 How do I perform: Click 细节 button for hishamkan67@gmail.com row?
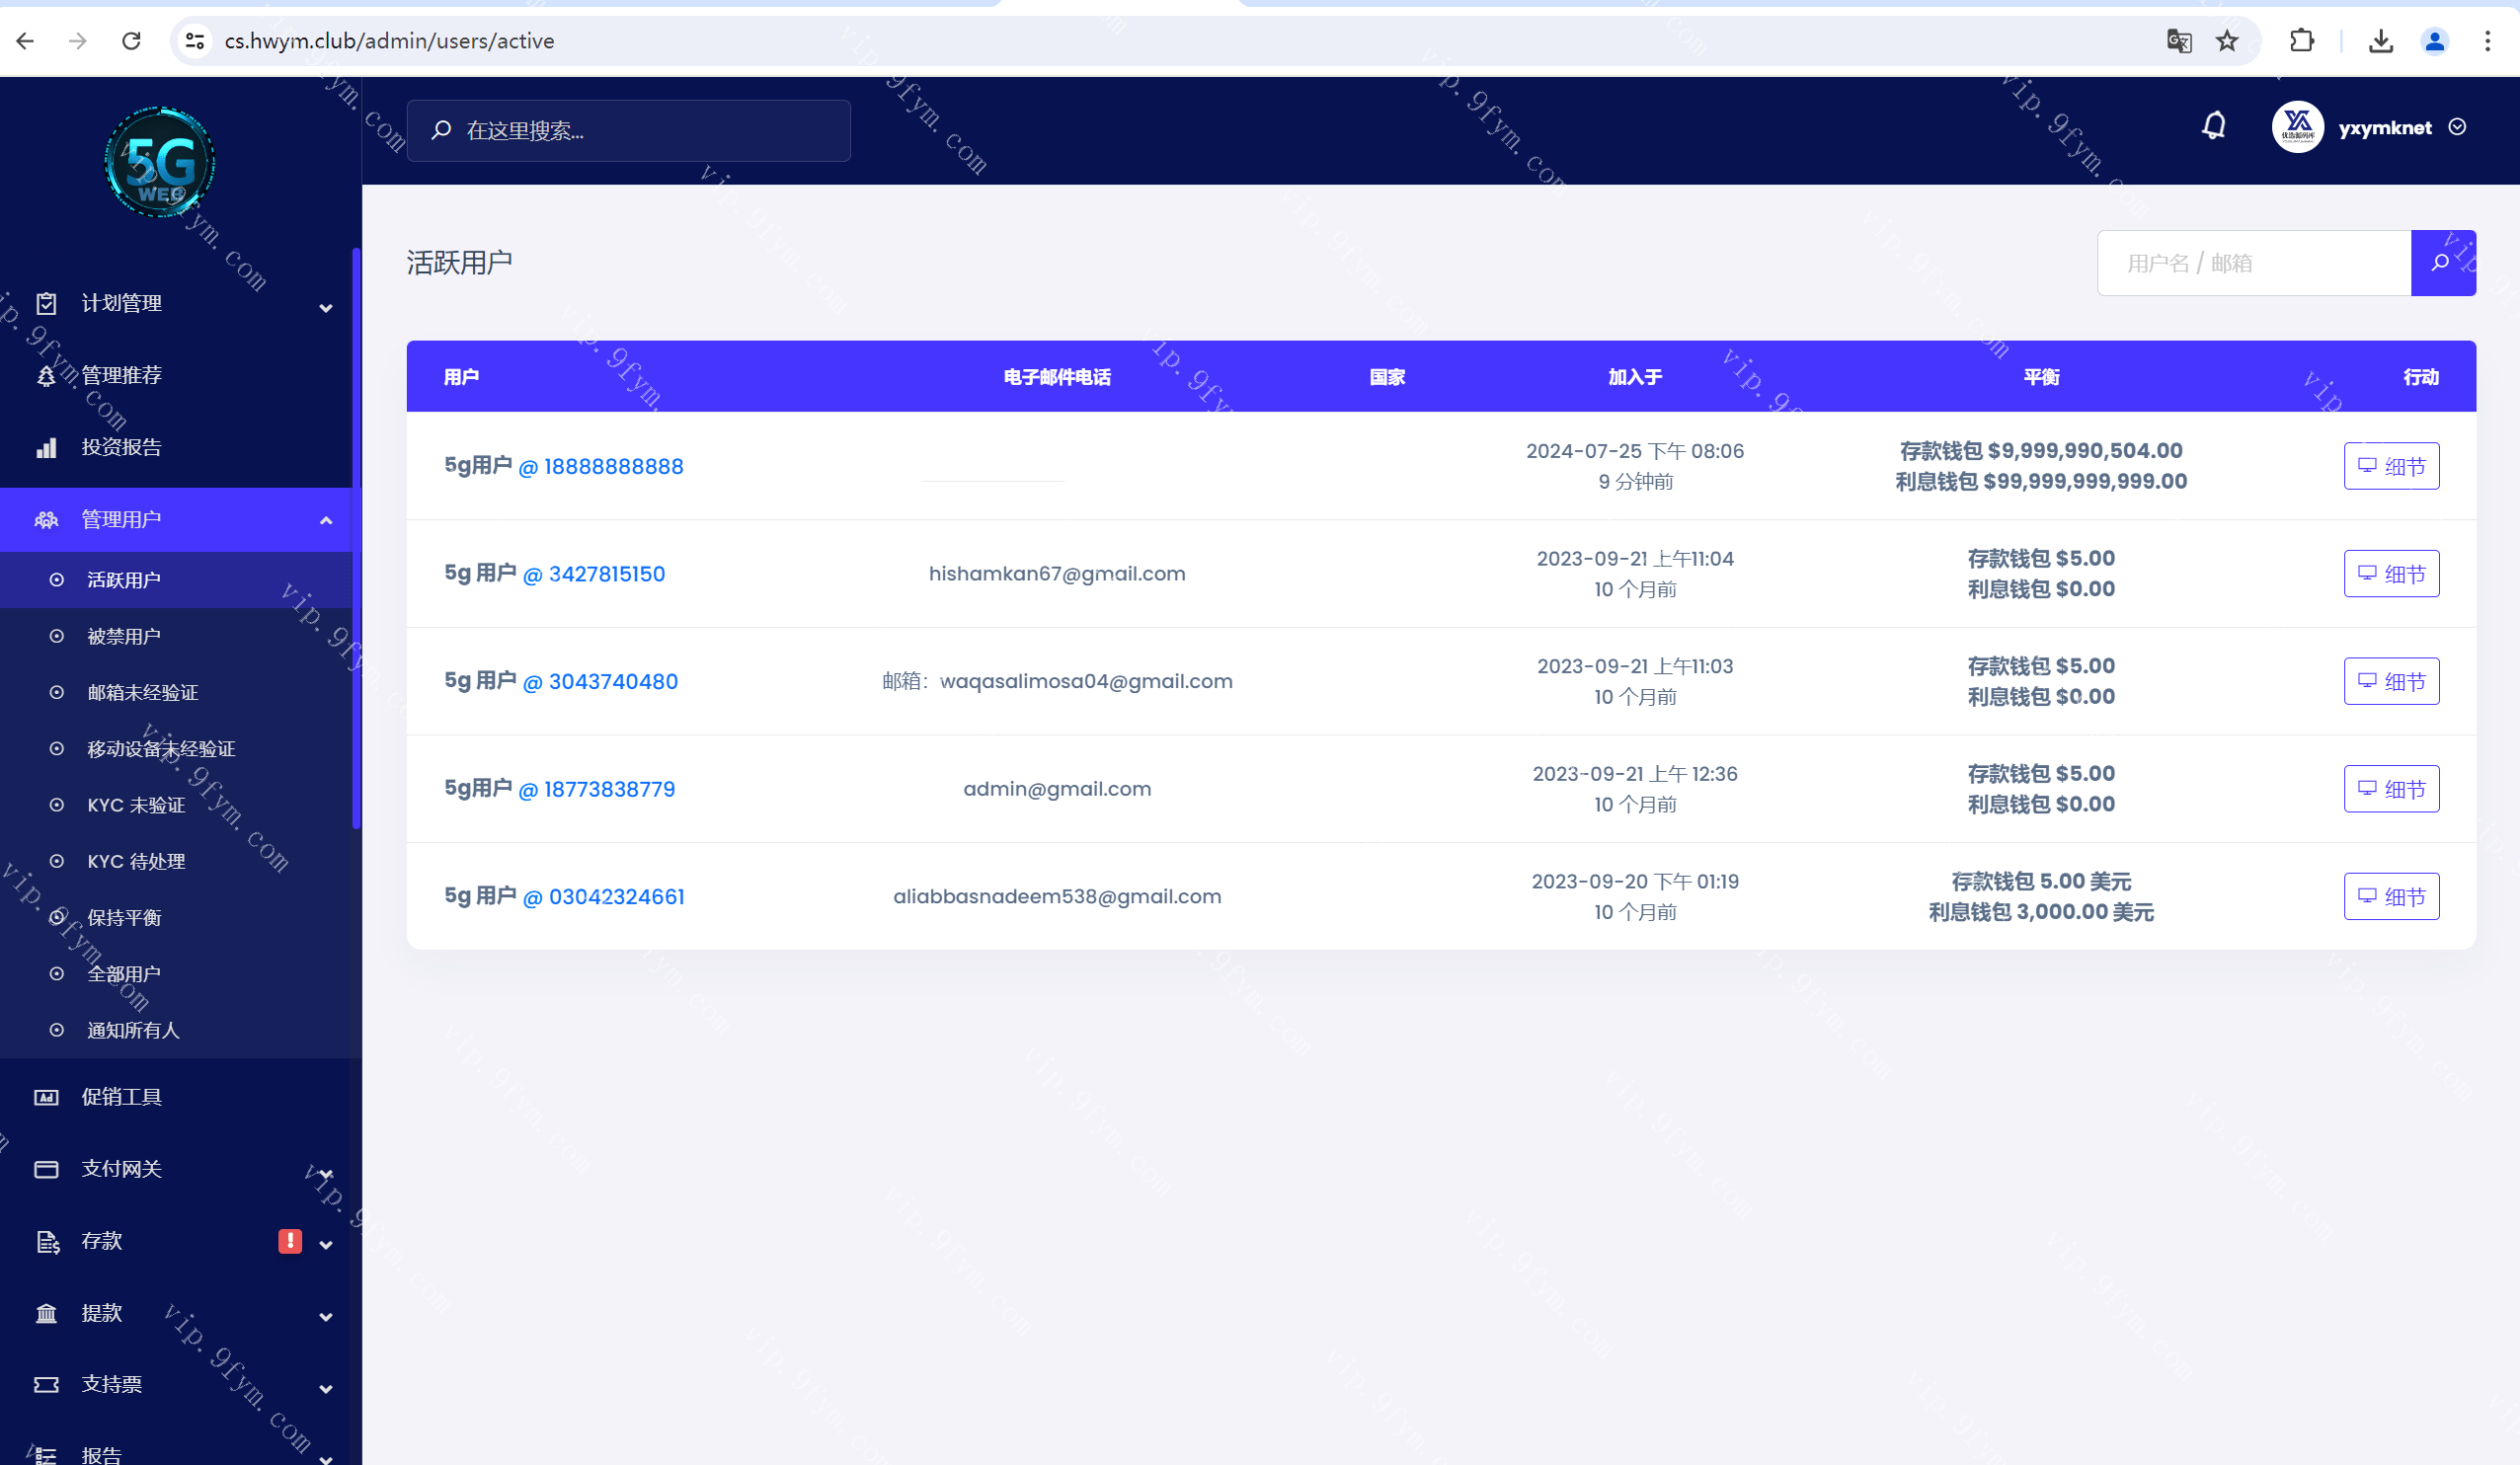2390,574
